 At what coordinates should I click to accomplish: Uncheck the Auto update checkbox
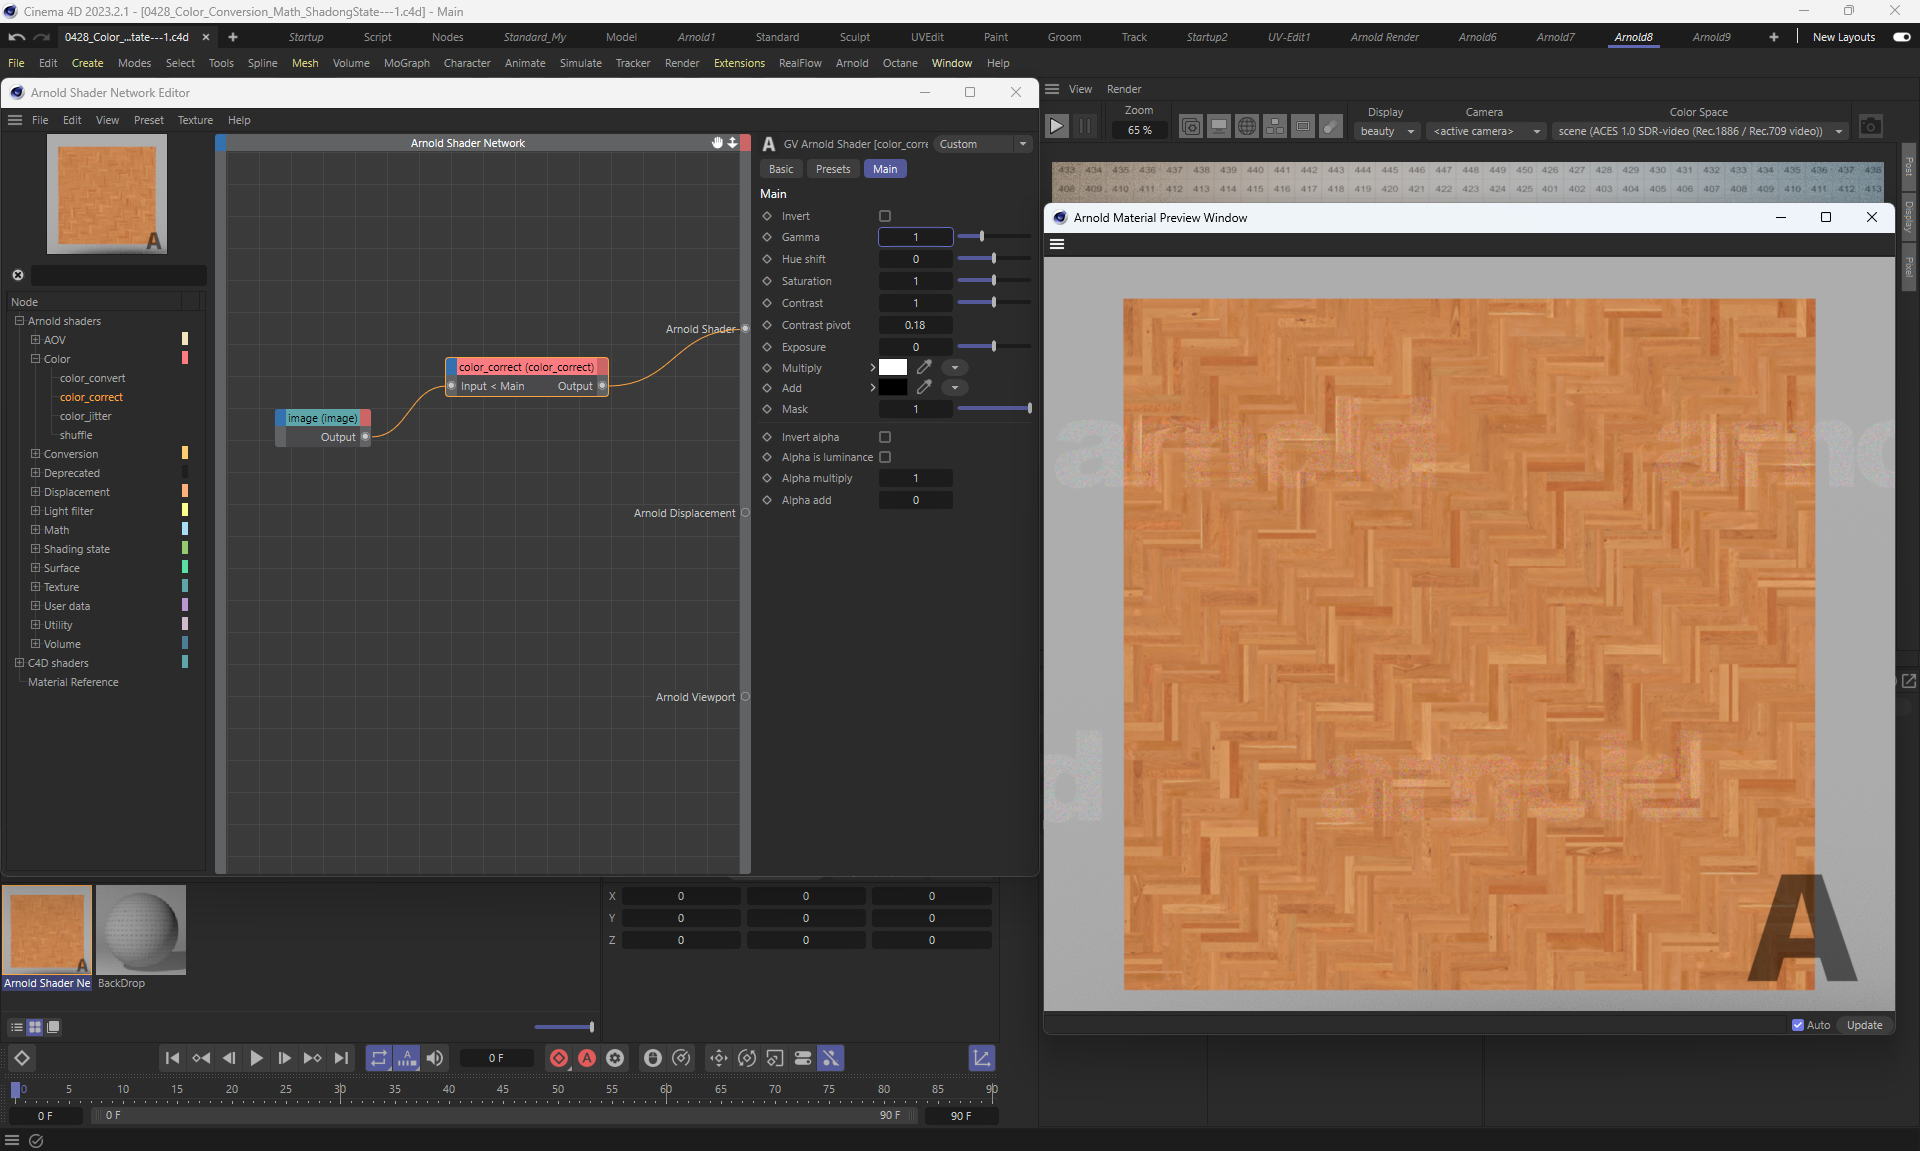click(x=1798, y=1025)
